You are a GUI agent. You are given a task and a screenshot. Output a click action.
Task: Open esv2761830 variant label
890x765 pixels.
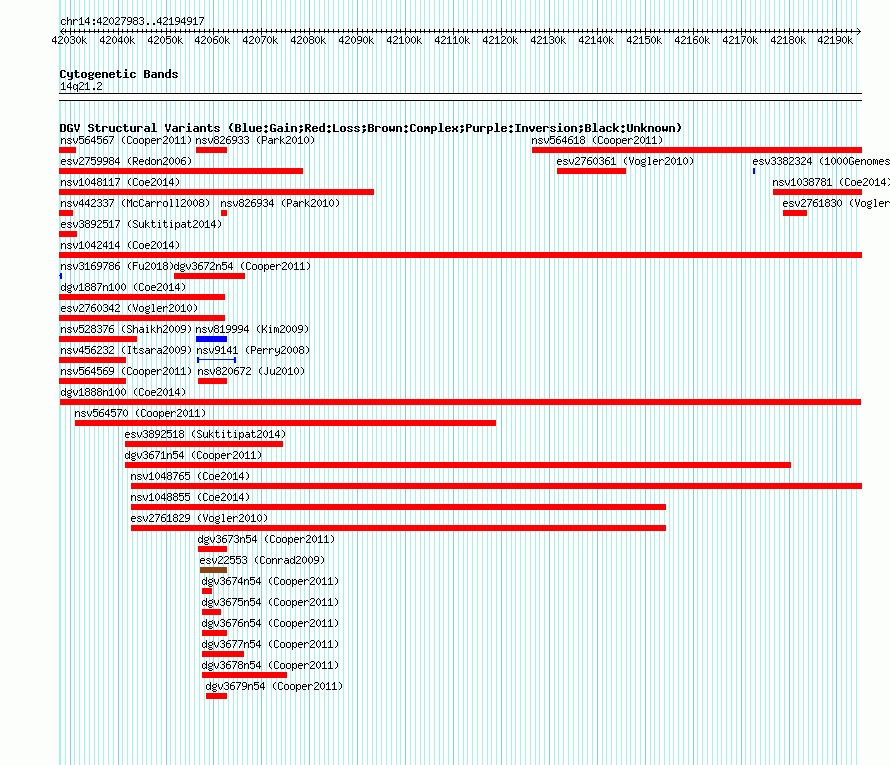click(x=836, y=203)
